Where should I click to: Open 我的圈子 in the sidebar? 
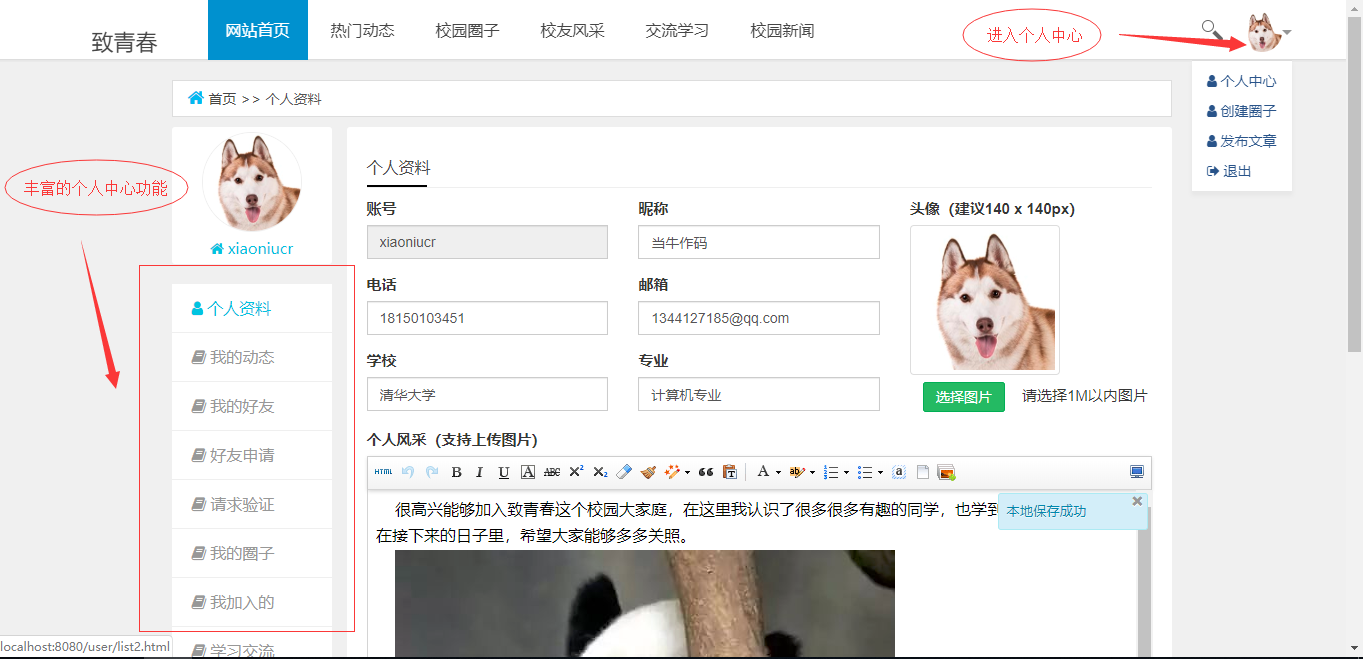(x=252, y=553)
